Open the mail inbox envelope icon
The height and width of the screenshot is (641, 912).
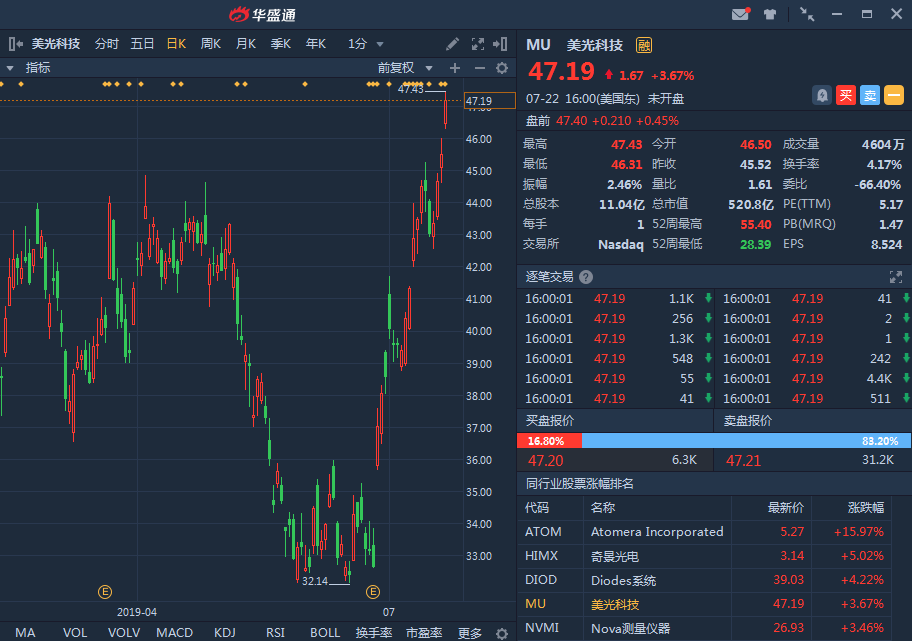point(740,14)
